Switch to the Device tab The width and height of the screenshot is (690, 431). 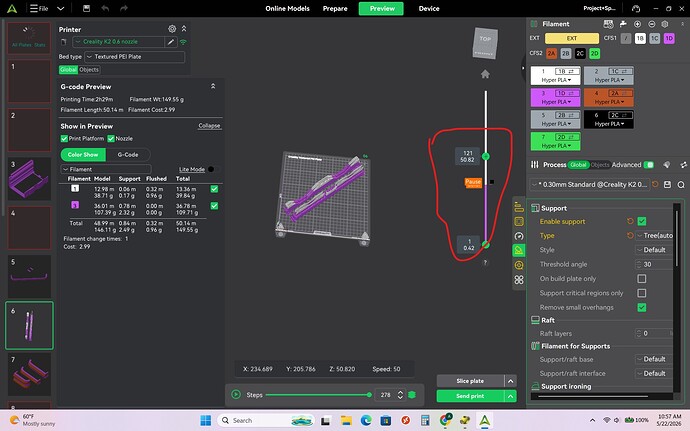pyautogui.click(x=429, y=8)
